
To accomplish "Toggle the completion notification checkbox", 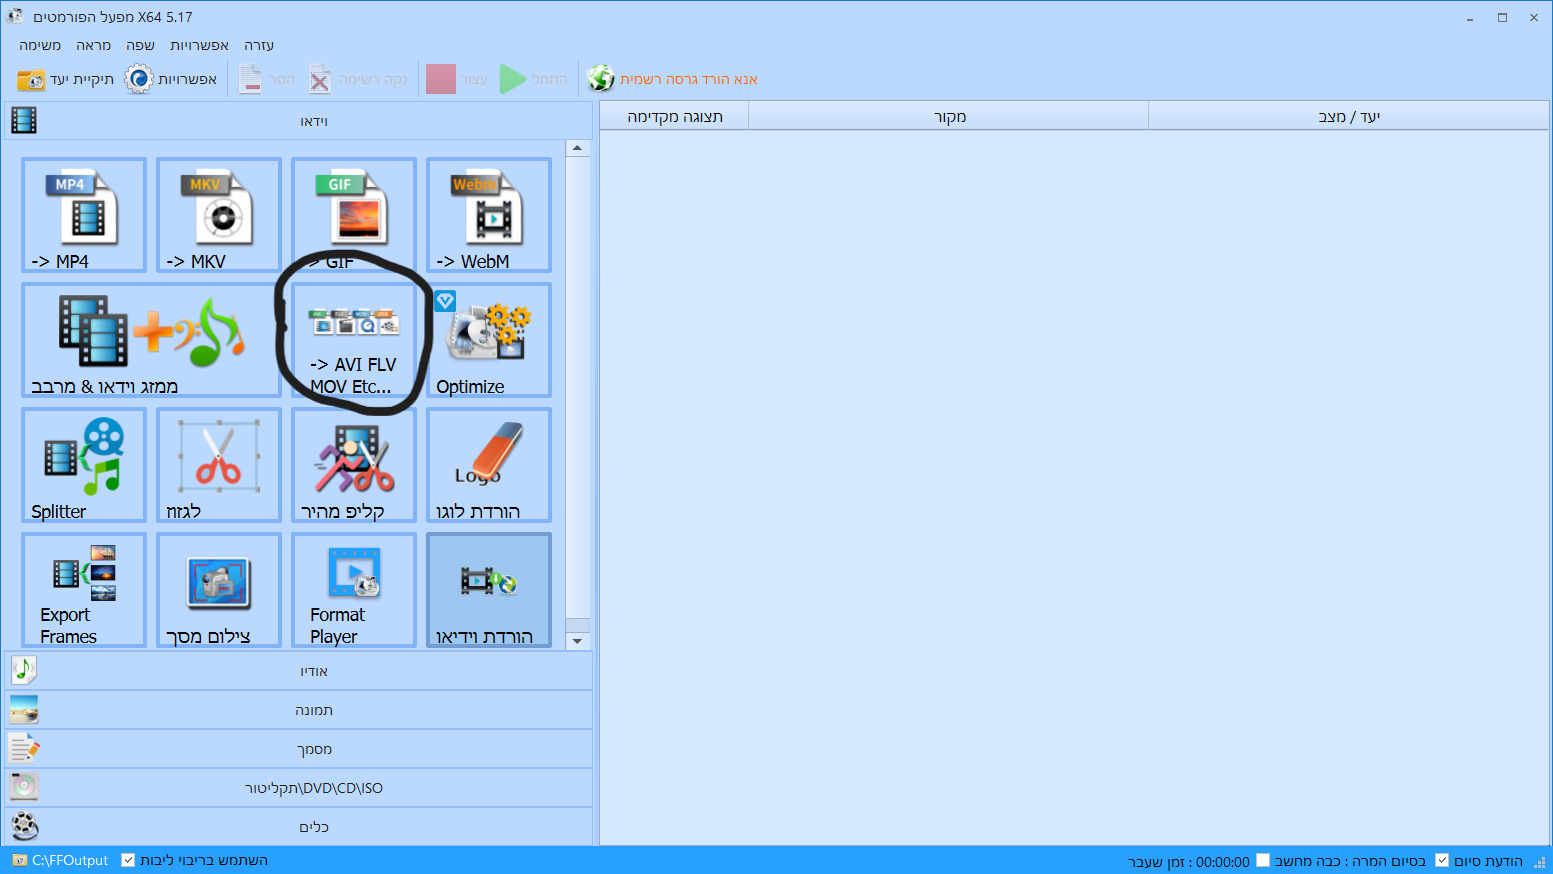I will tap(1442, 860).
